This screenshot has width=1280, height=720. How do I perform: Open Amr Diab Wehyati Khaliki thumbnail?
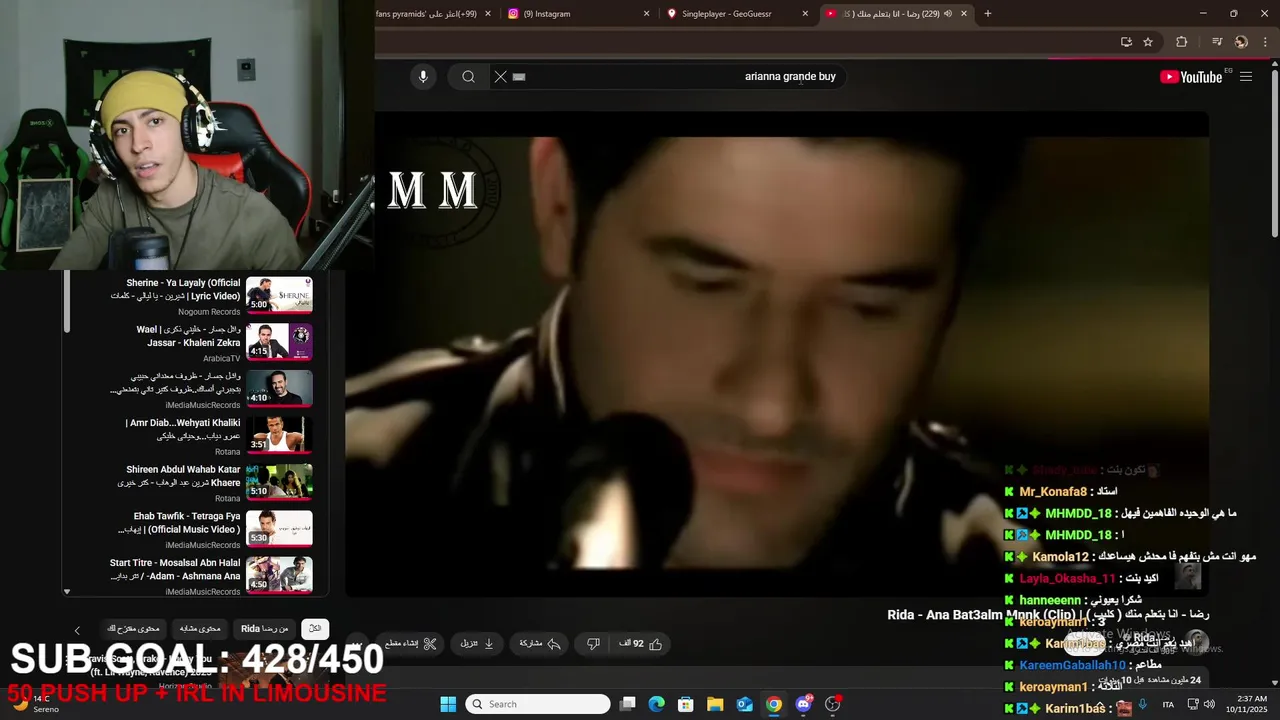point(279,435)
